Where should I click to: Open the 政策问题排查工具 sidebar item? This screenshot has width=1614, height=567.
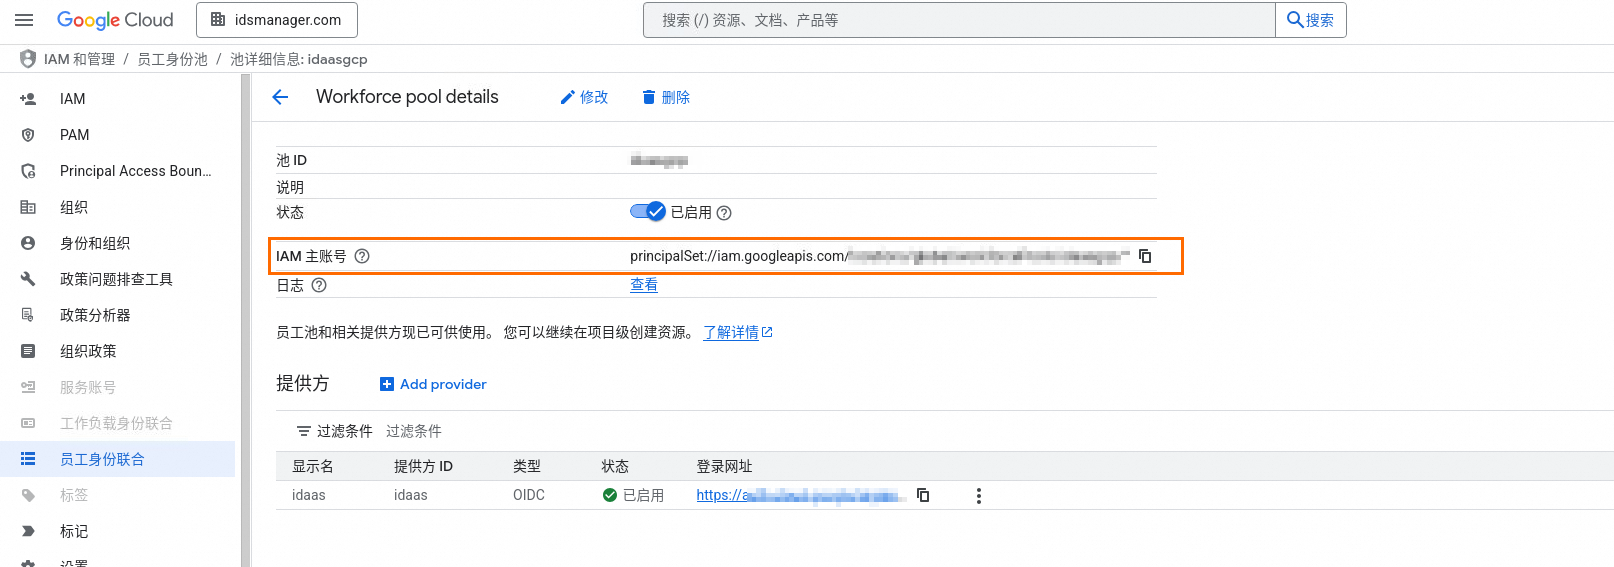click(118, 279)
